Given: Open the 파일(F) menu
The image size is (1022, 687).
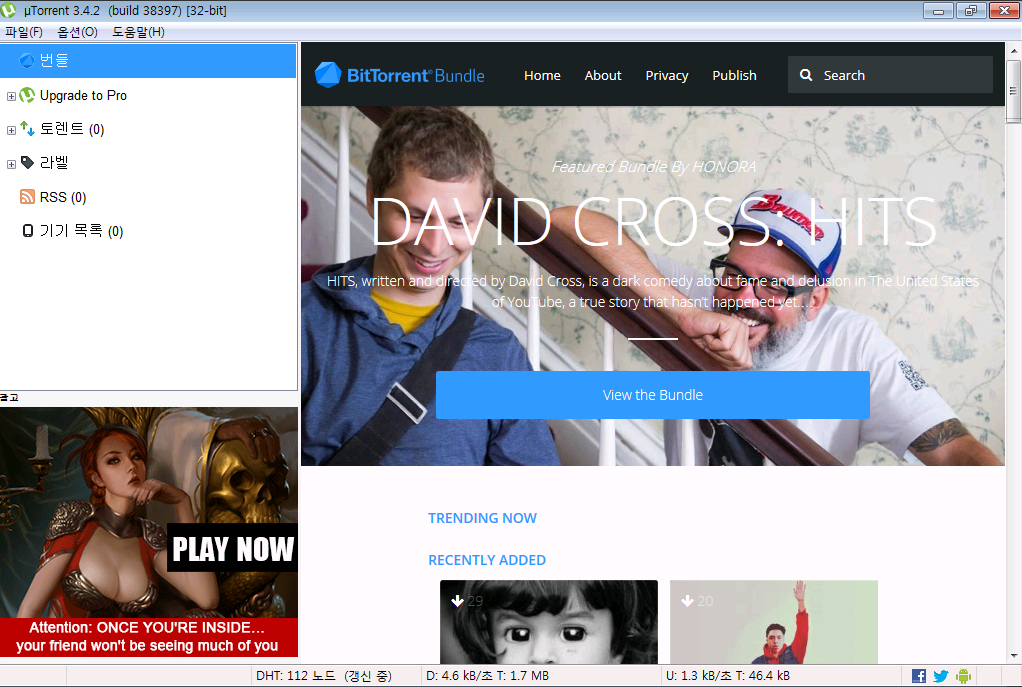Looking at the screenshot, I should (24, 32).
